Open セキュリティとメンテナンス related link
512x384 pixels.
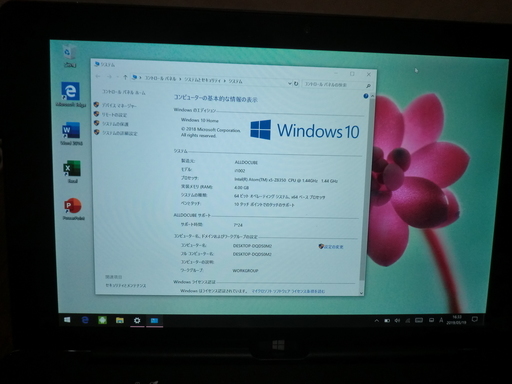pos(126,286)
